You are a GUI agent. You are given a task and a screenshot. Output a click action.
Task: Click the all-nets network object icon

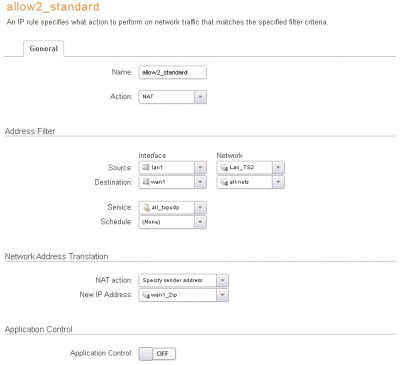click(x=224, y=182)
